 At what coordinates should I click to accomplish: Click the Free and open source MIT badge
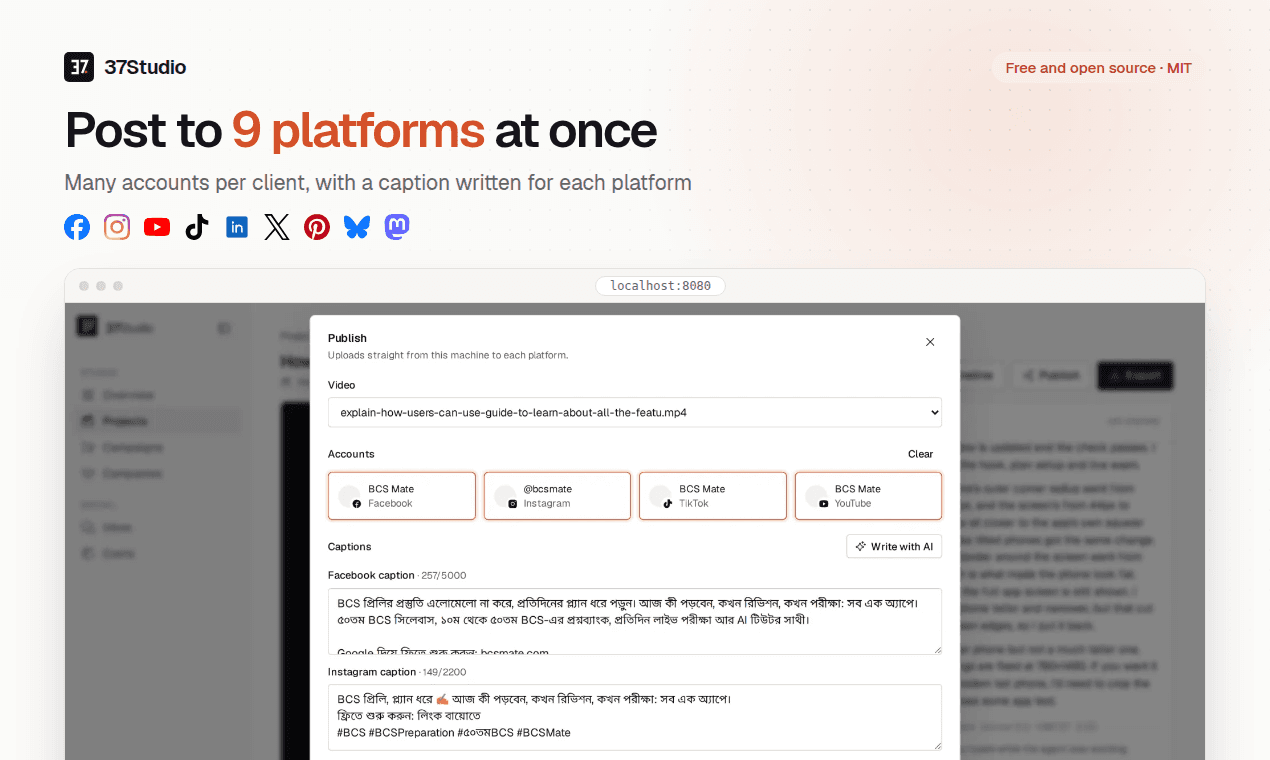click(1098, 68)
